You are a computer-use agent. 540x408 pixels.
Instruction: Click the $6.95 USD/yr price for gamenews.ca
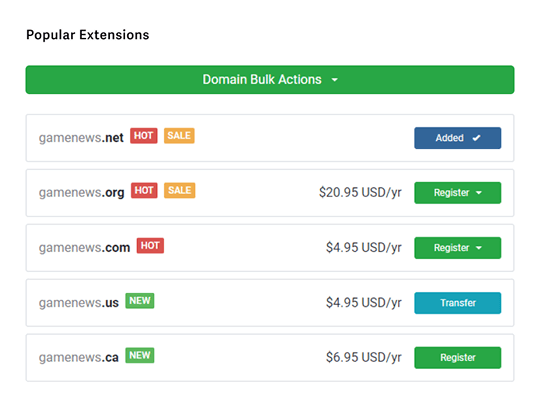coord(364,357)
